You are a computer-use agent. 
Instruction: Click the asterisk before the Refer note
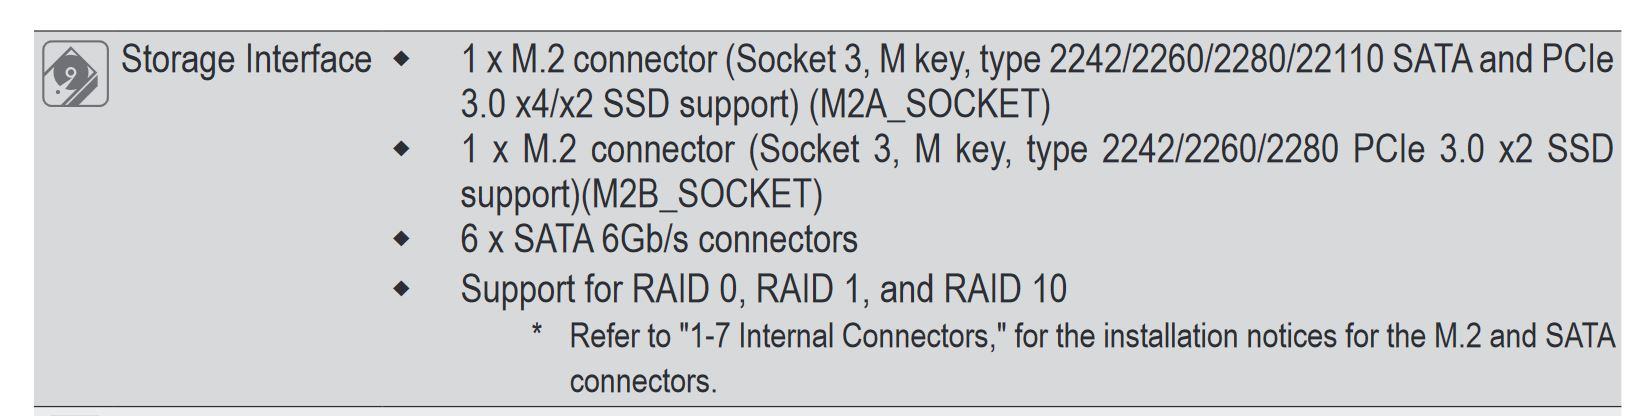537,331
